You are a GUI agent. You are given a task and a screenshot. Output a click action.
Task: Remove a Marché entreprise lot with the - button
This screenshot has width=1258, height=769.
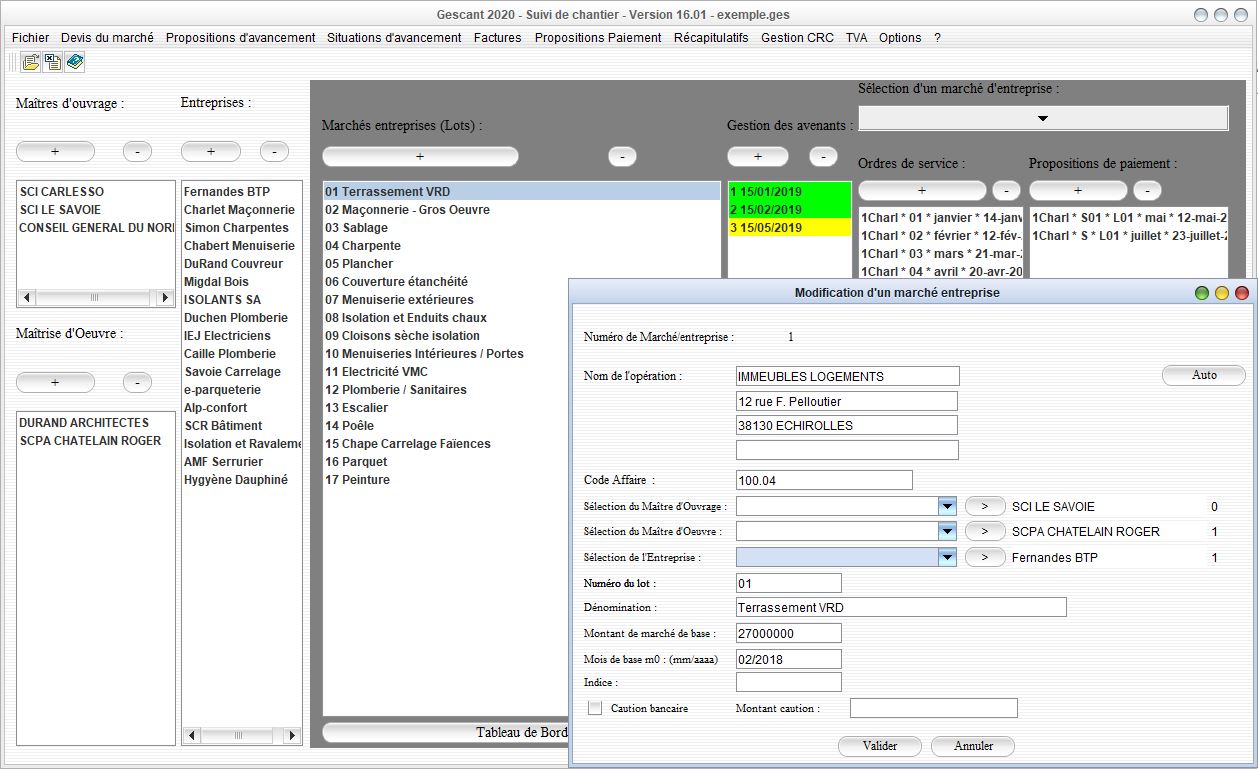click(622, 156)
